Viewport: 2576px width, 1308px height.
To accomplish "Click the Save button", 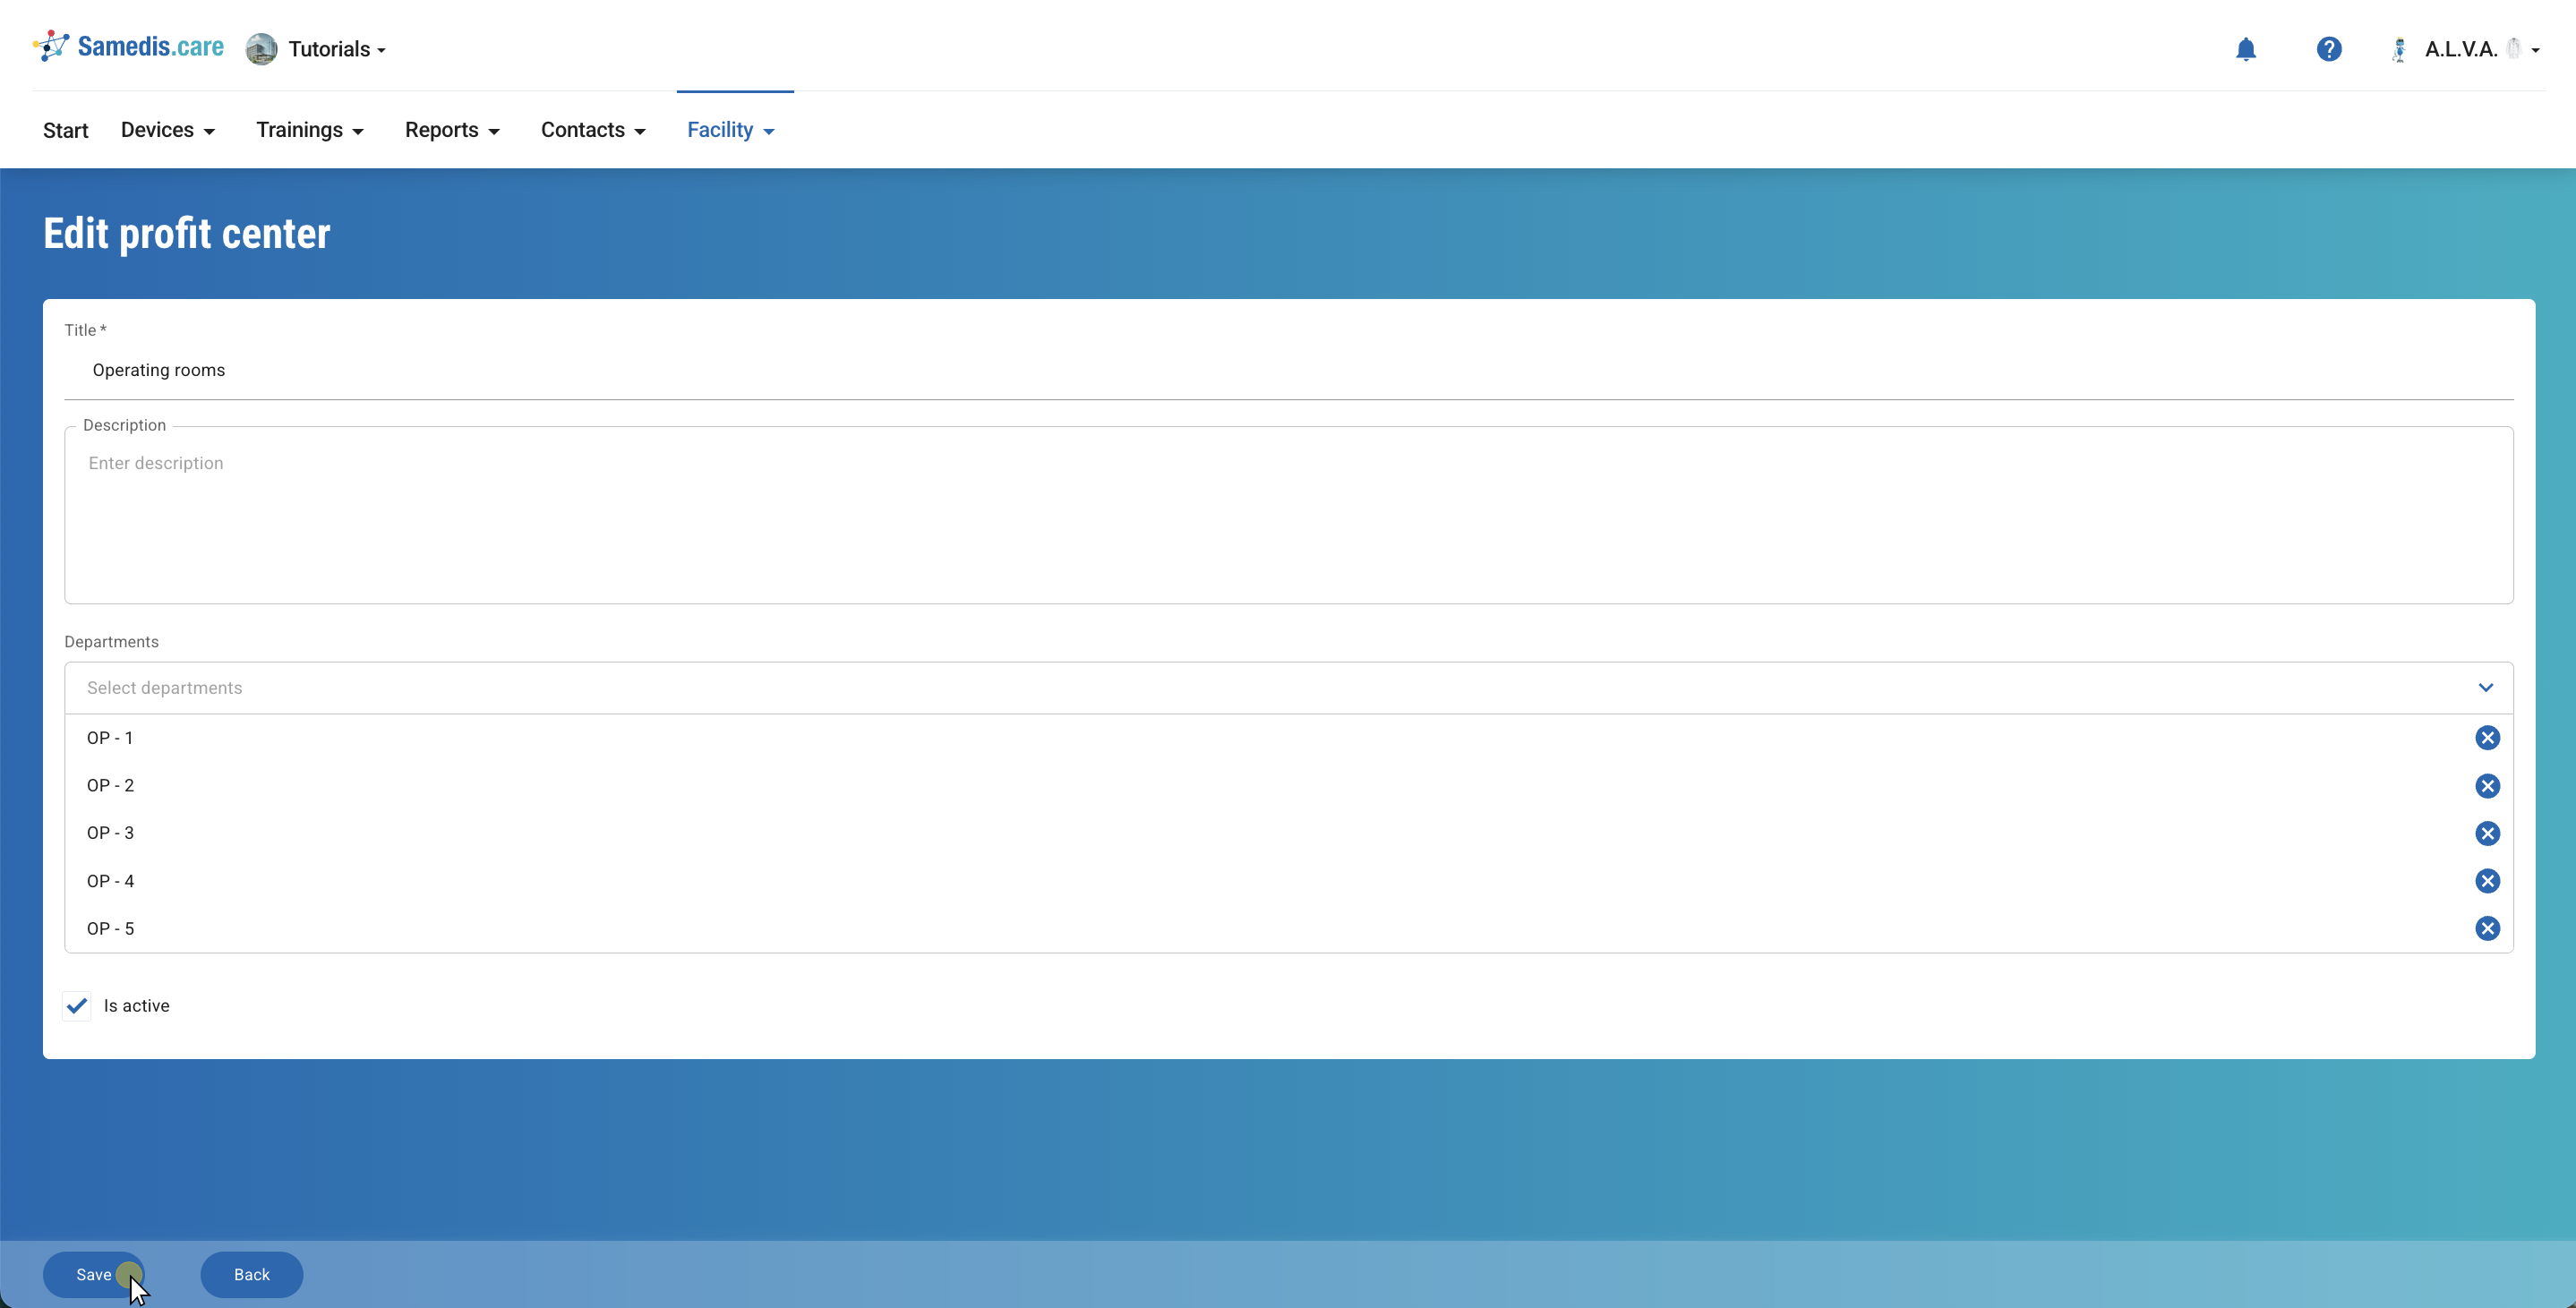I will tap(93, 1274).
